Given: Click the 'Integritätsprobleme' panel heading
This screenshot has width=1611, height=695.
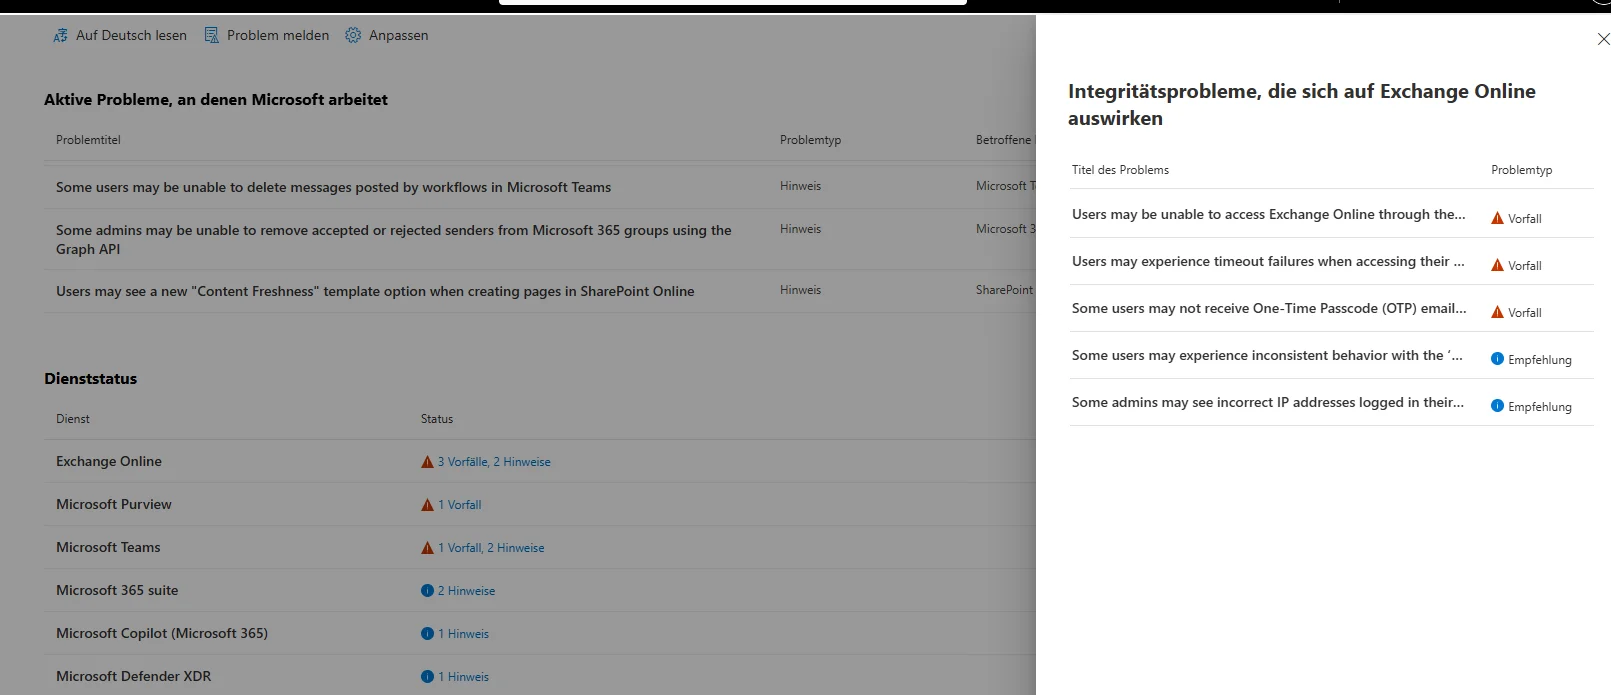Looking at the screenshot, I should [x=1302, y=105].
